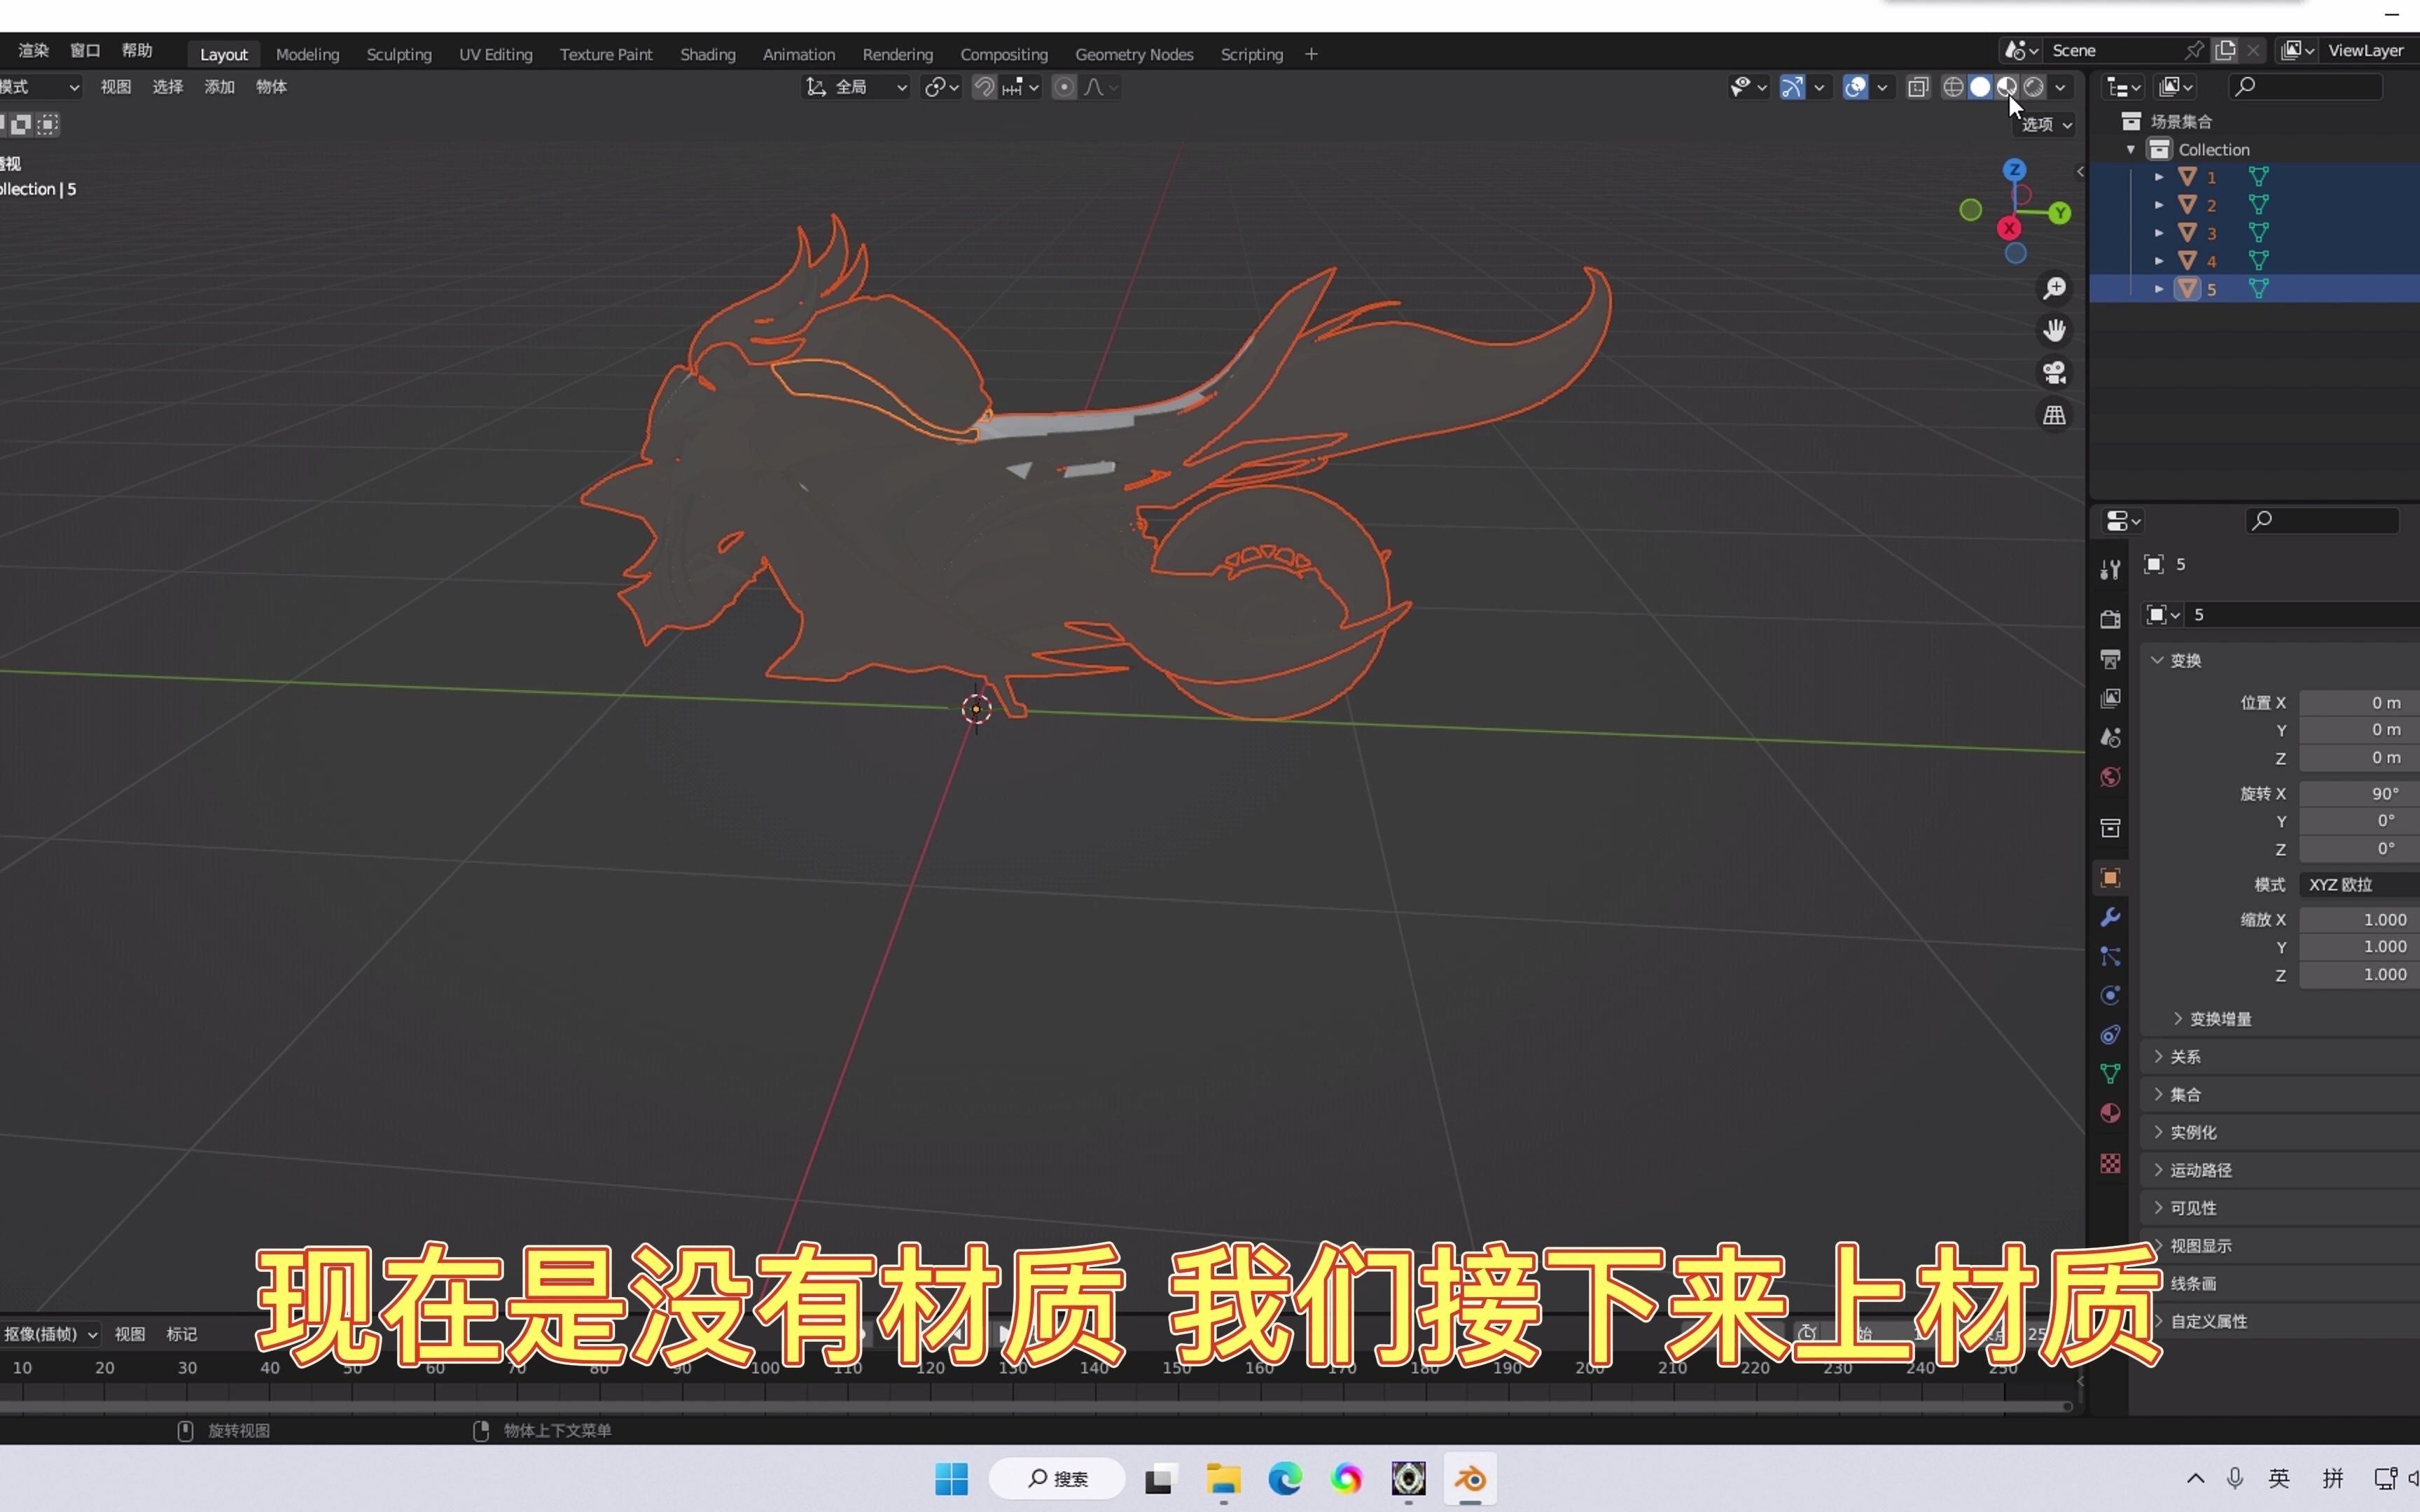
Task: Open the Windows Start menu
Action: (951, 1479)
